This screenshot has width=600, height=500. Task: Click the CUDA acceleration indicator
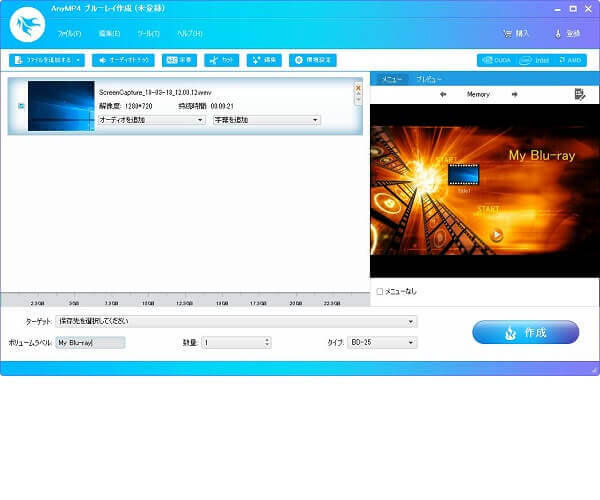497,60
